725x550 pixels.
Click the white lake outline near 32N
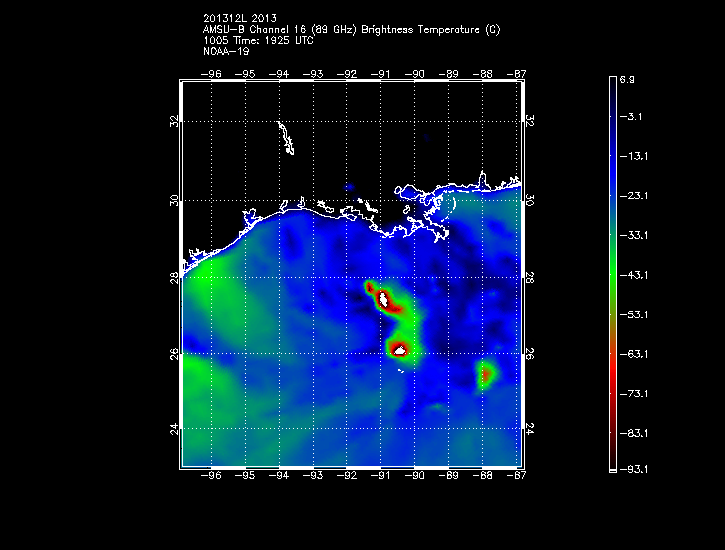pyautogui.click(x=286, y=139)
